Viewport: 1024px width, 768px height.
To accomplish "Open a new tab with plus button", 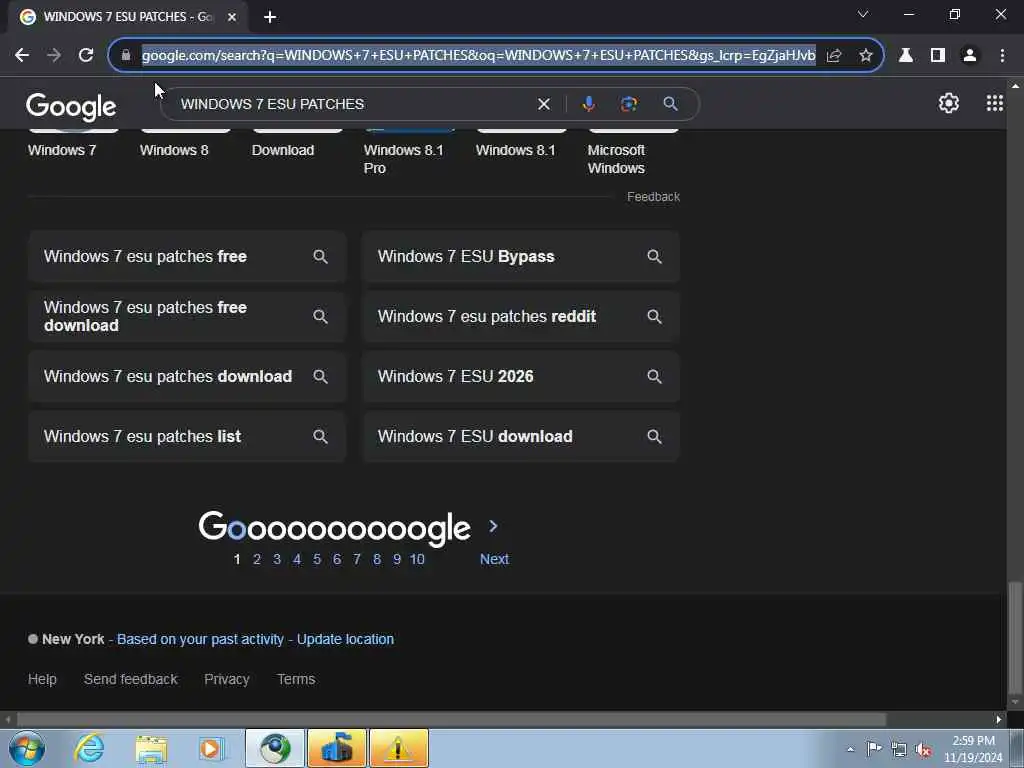I will (x=270, y=17).
